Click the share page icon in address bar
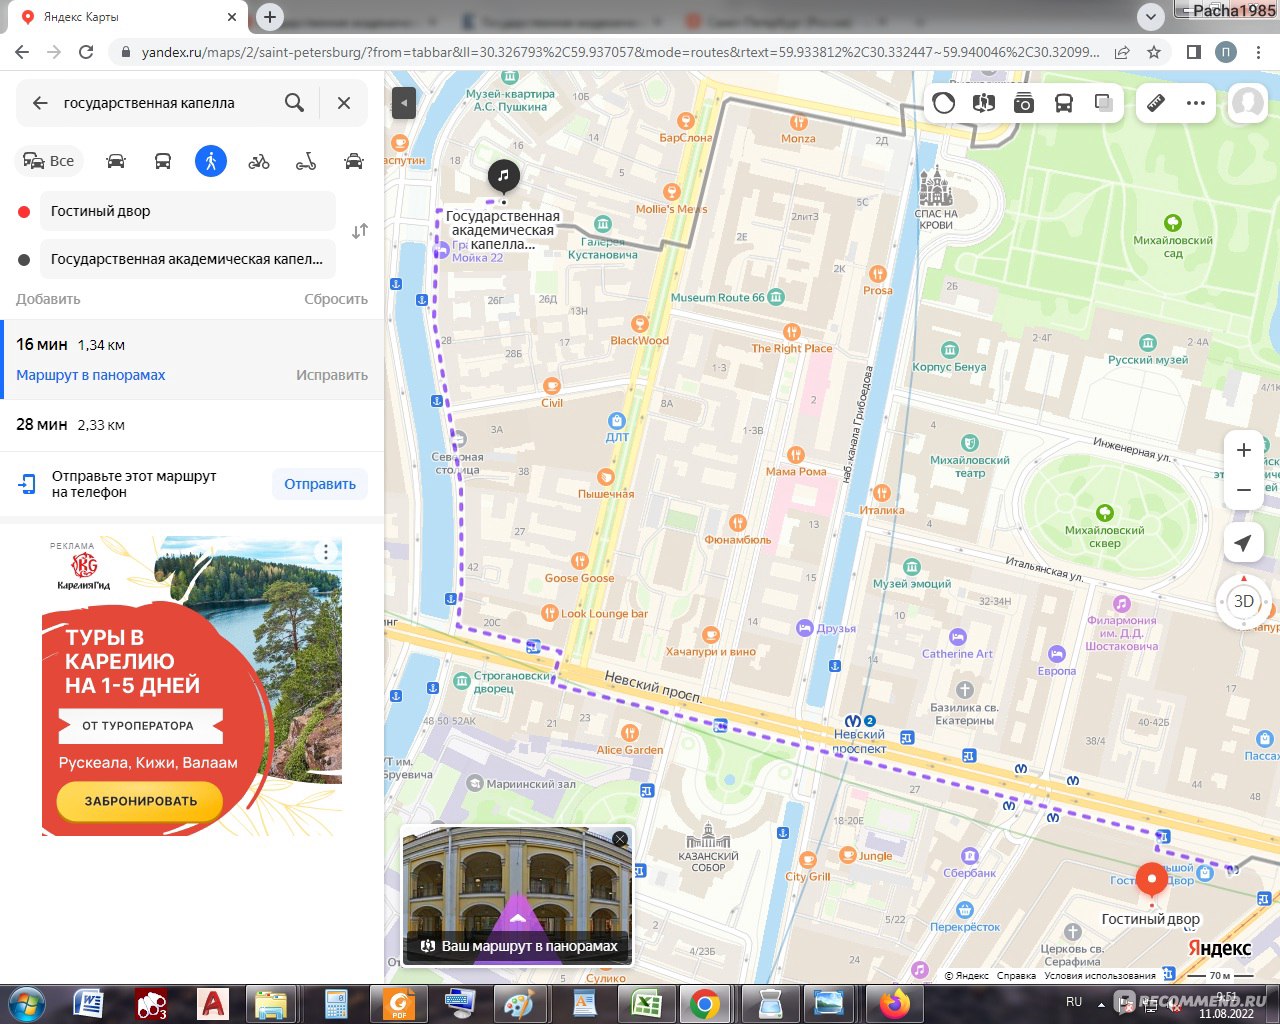 (1122, 52)
